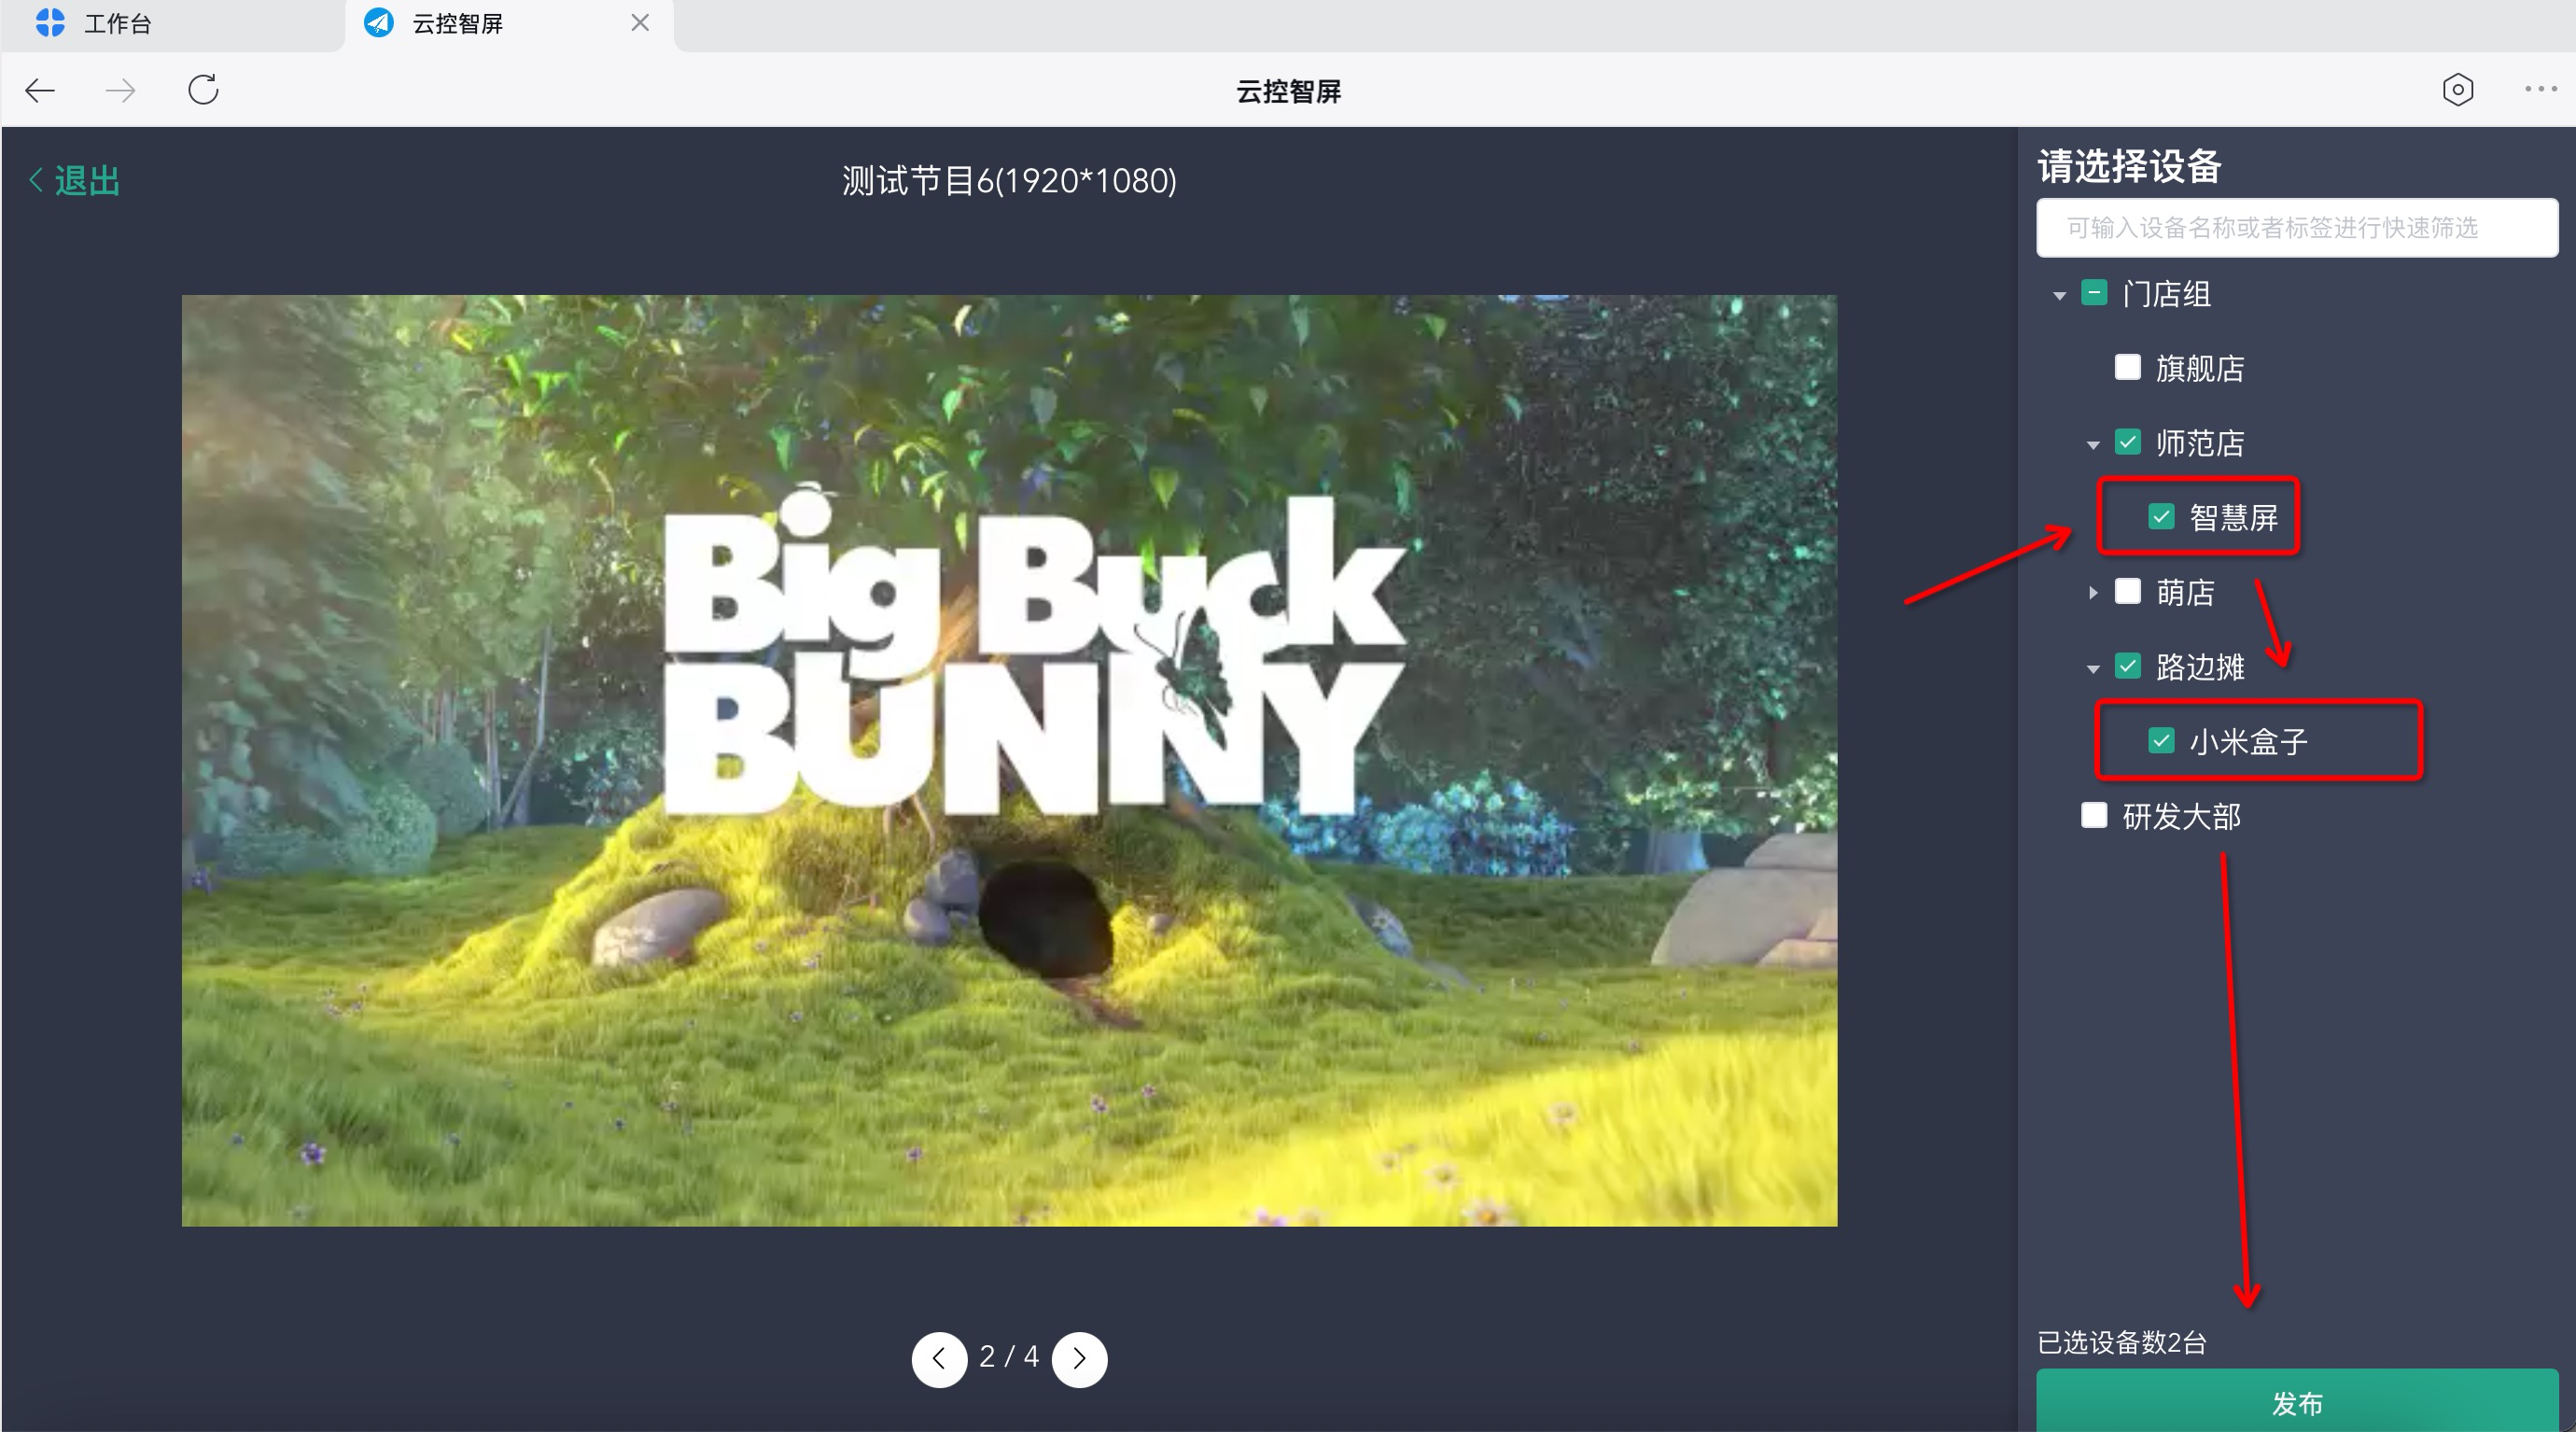Viewport: 2576px width, 1432px height.
Task: Expand the 萌店 tree node
Action: click(x=2093, y=592)
